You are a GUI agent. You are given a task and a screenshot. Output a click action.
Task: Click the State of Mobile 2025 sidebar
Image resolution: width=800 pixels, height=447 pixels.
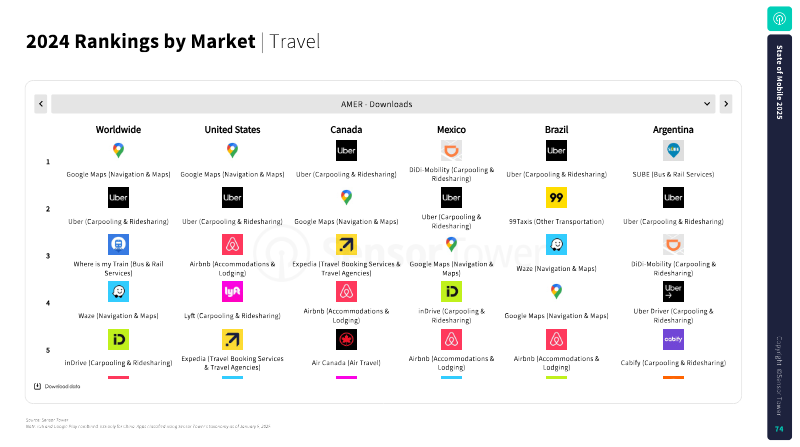(x=779, y=237)
